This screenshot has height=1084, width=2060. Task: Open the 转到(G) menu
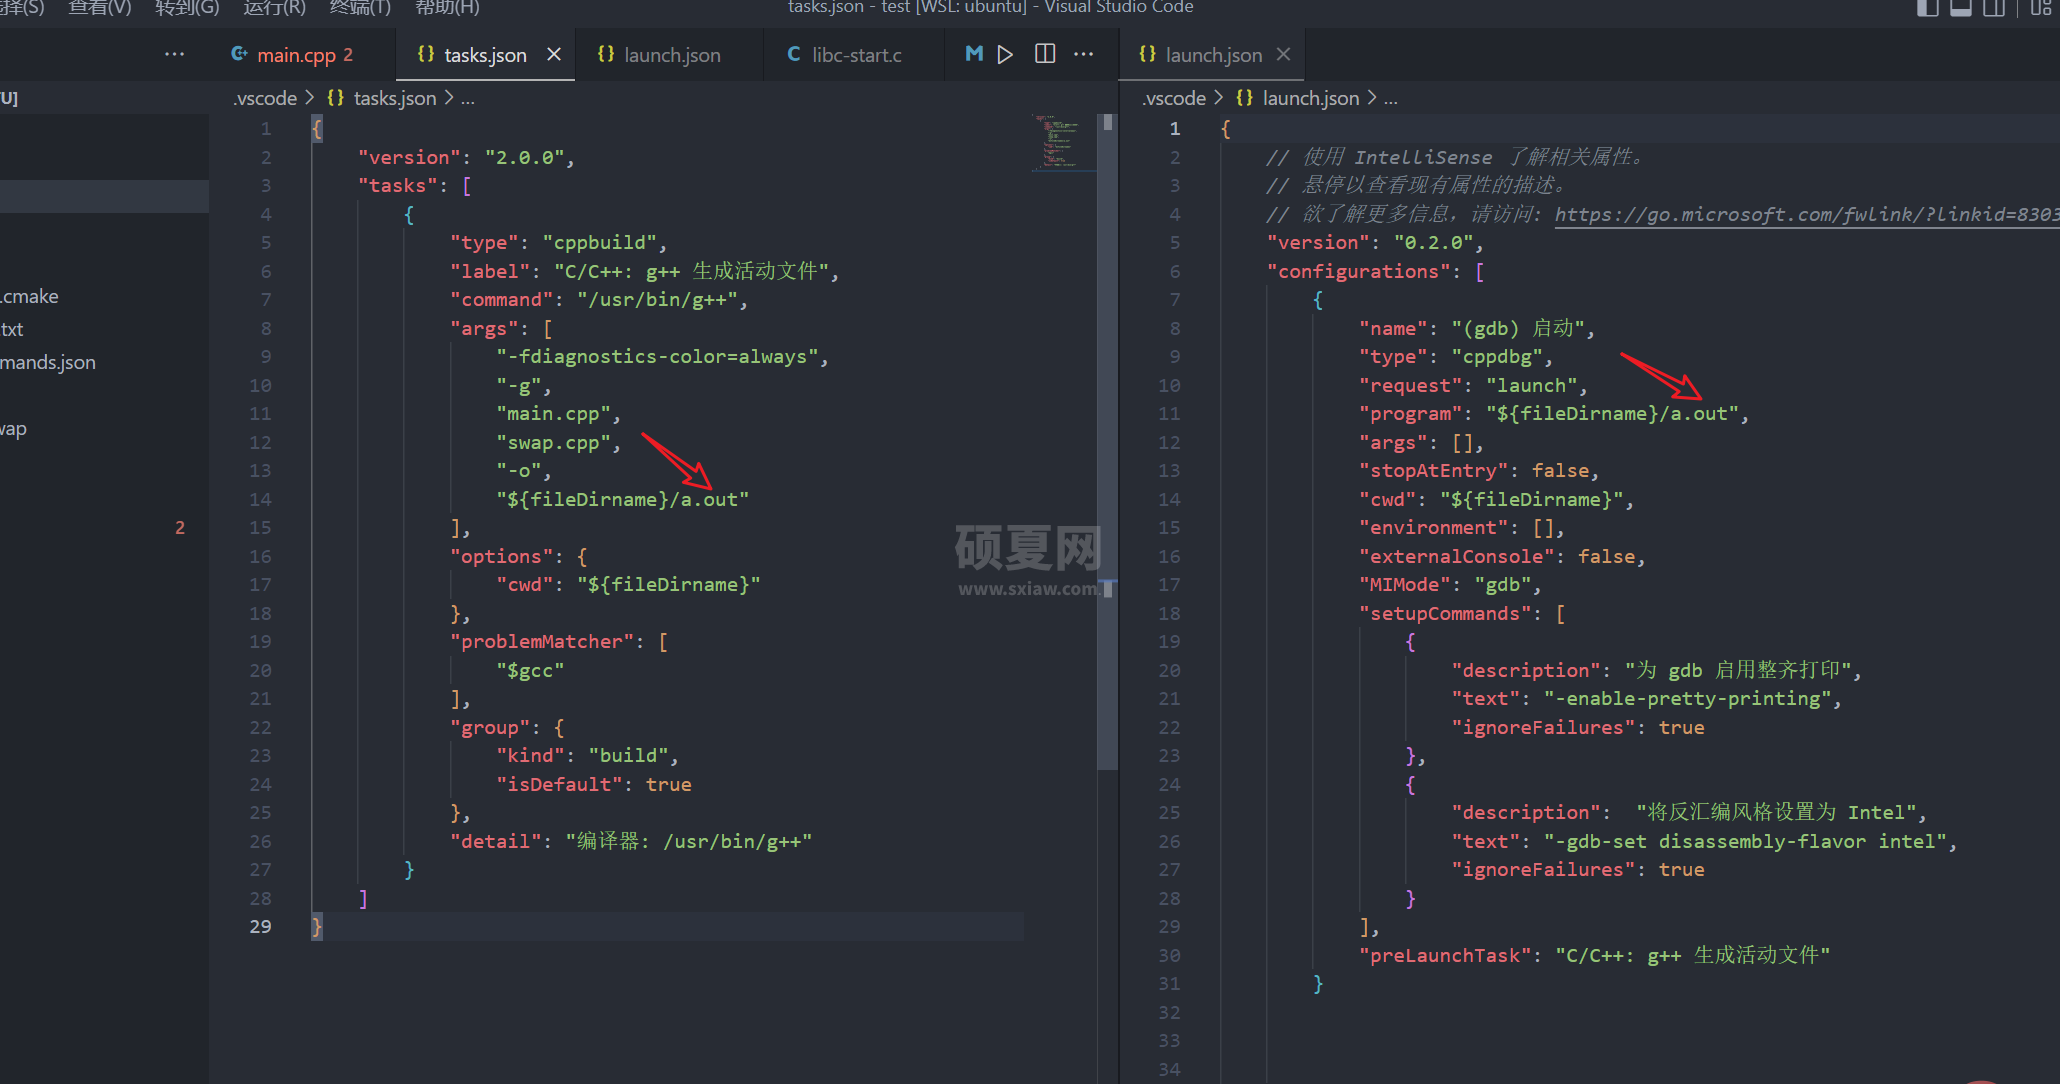(187, 8)
